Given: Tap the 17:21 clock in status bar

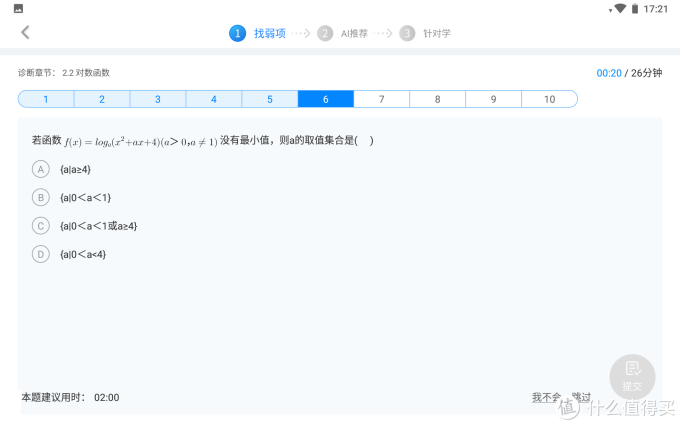Looking at the screenshot, I should [x=656, y=9].
